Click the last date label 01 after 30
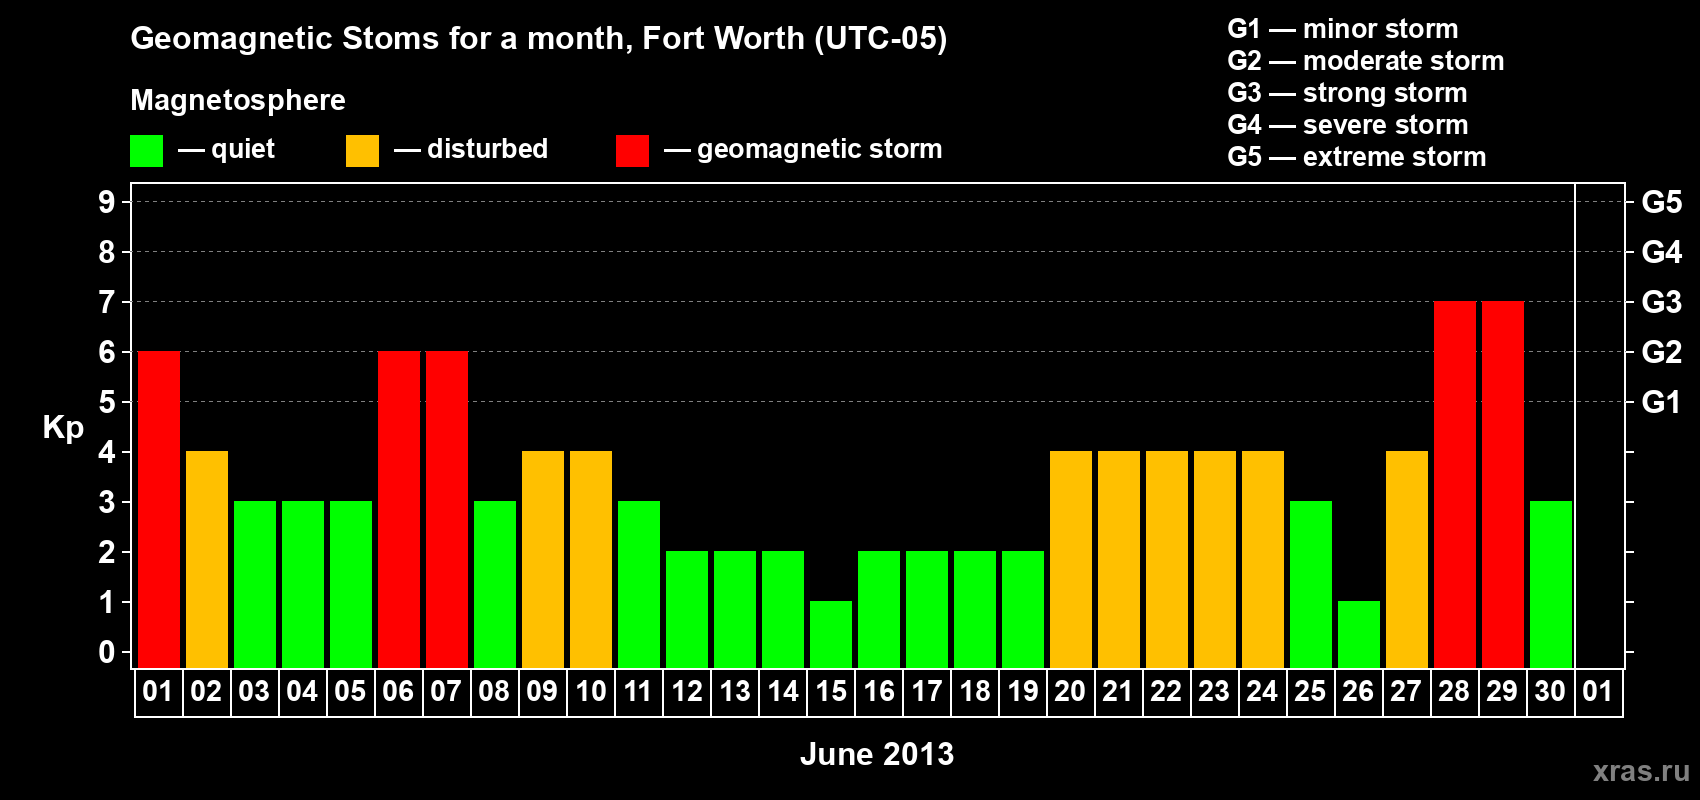Screen dimensions: 1700x800 pos(1598,692)
